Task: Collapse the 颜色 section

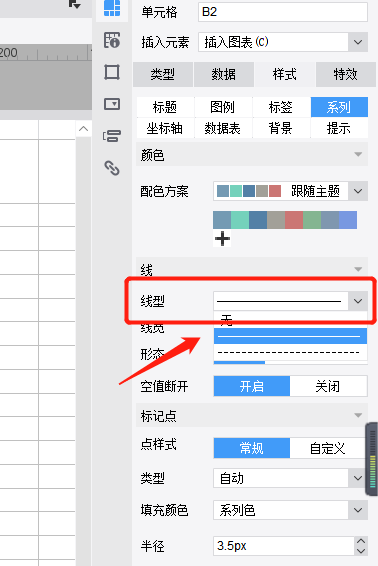Action: click(358, 154)
